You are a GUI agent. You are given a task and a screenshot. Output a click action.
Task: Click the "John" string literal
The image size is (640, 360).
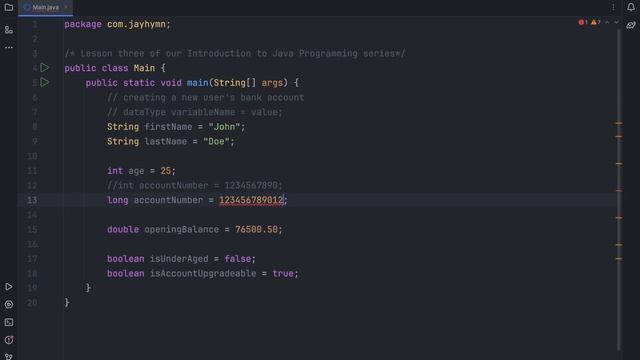(x=224, y=127)
